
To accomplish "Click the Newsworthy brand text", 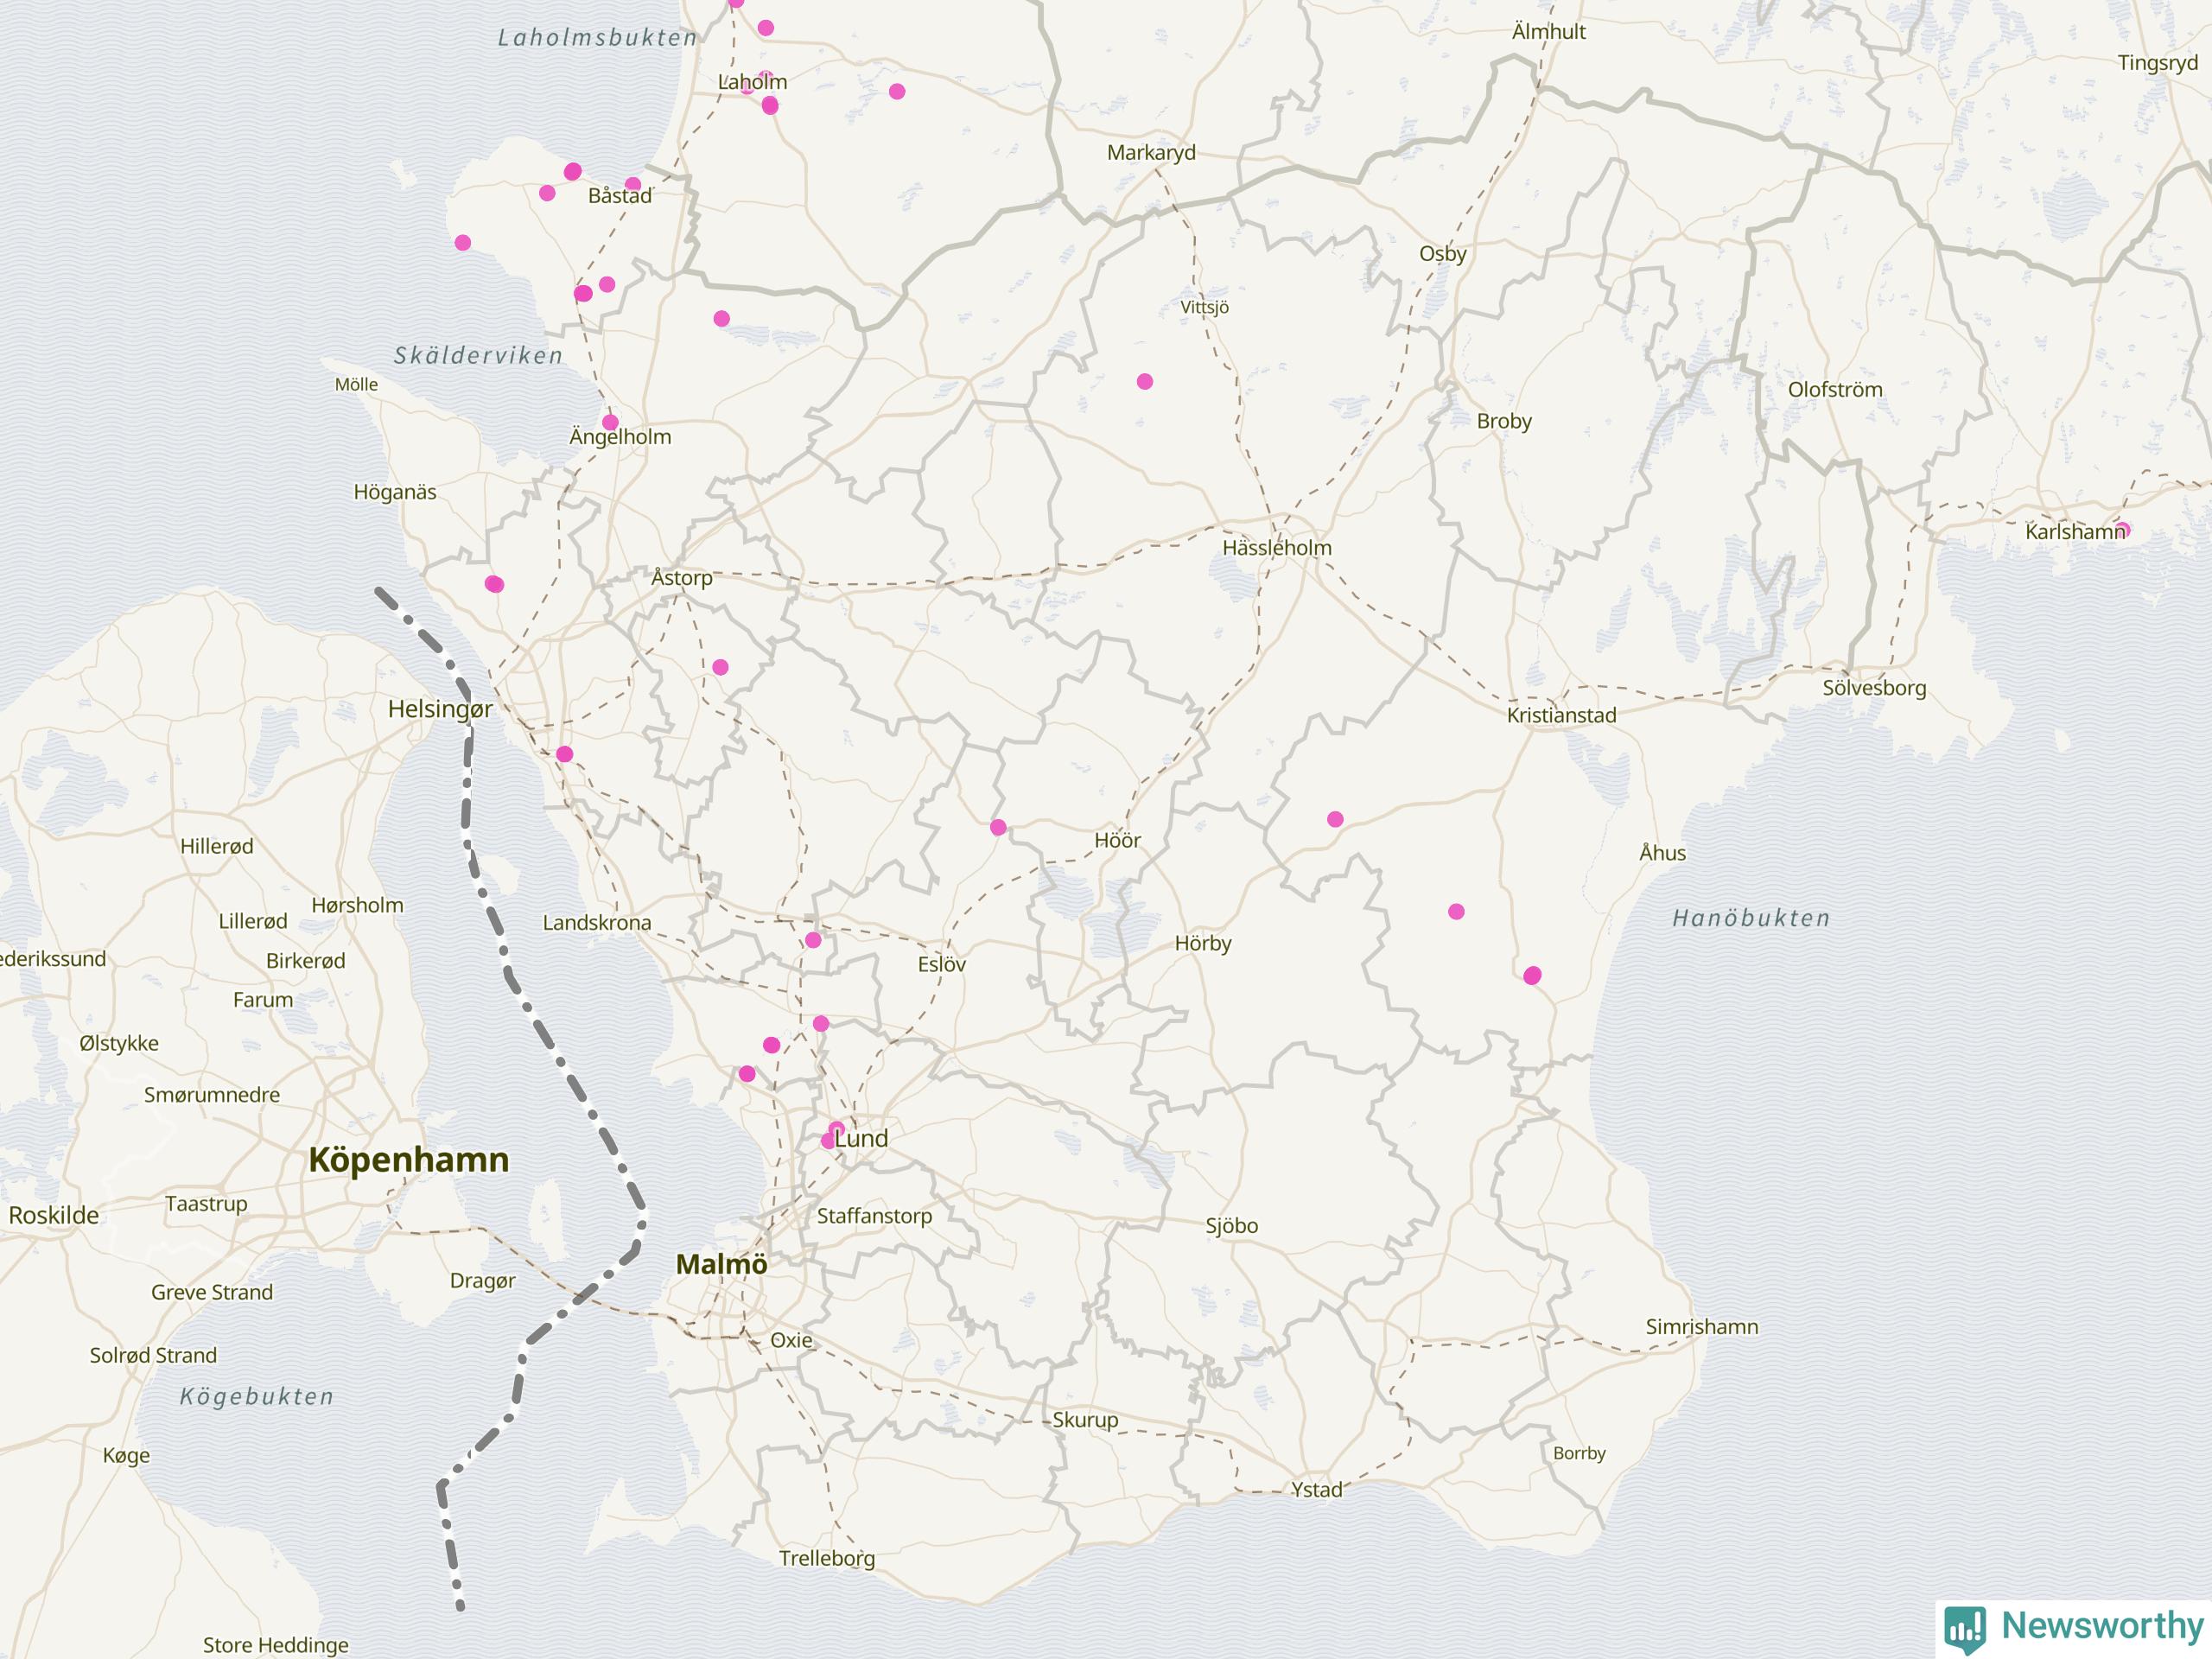I will click(2102, 1625).
